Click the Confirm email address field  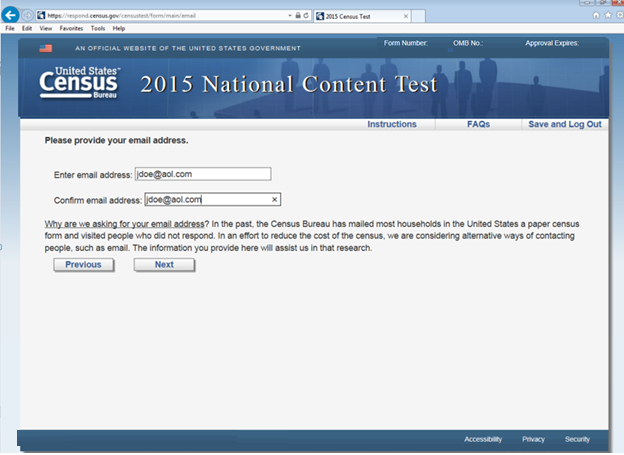point(213,199)
